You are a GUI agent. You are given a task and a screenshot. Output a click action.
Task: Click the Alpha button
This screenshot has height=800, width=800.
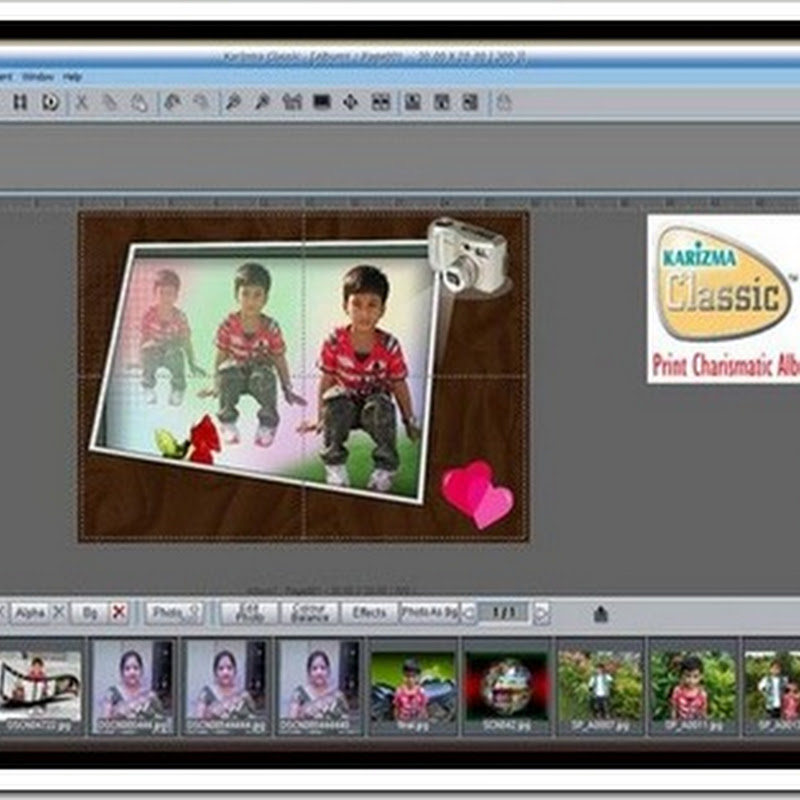coord(30,613)
